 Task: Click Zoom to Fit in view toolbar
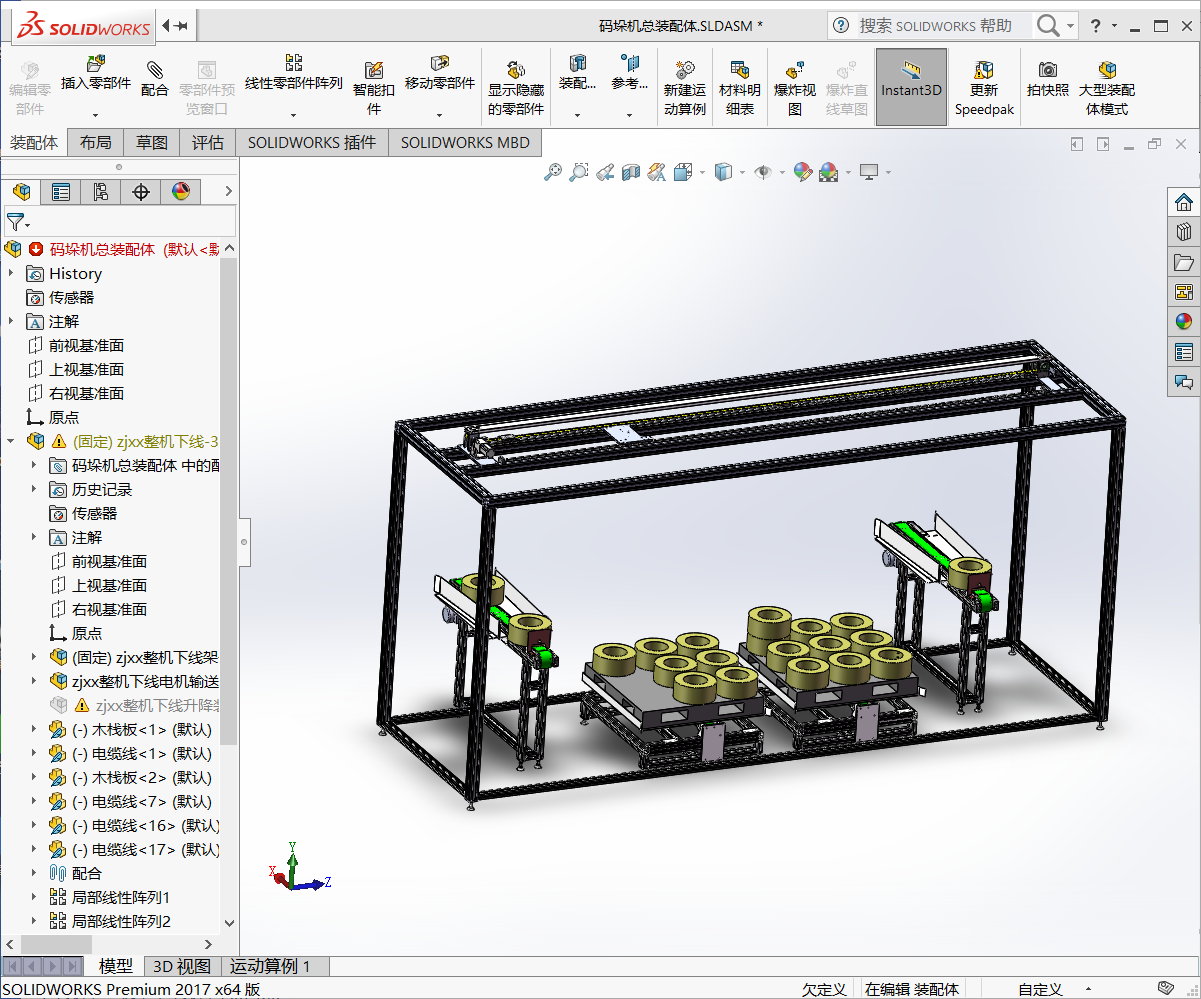(553, 173)
